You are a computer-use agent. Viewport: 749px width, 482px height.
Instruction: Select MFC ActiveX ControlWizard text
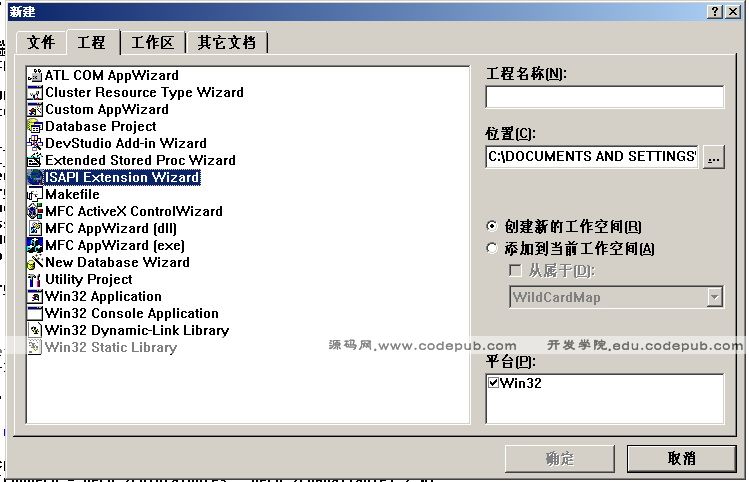pyautogui.click(x=134, y=211)
